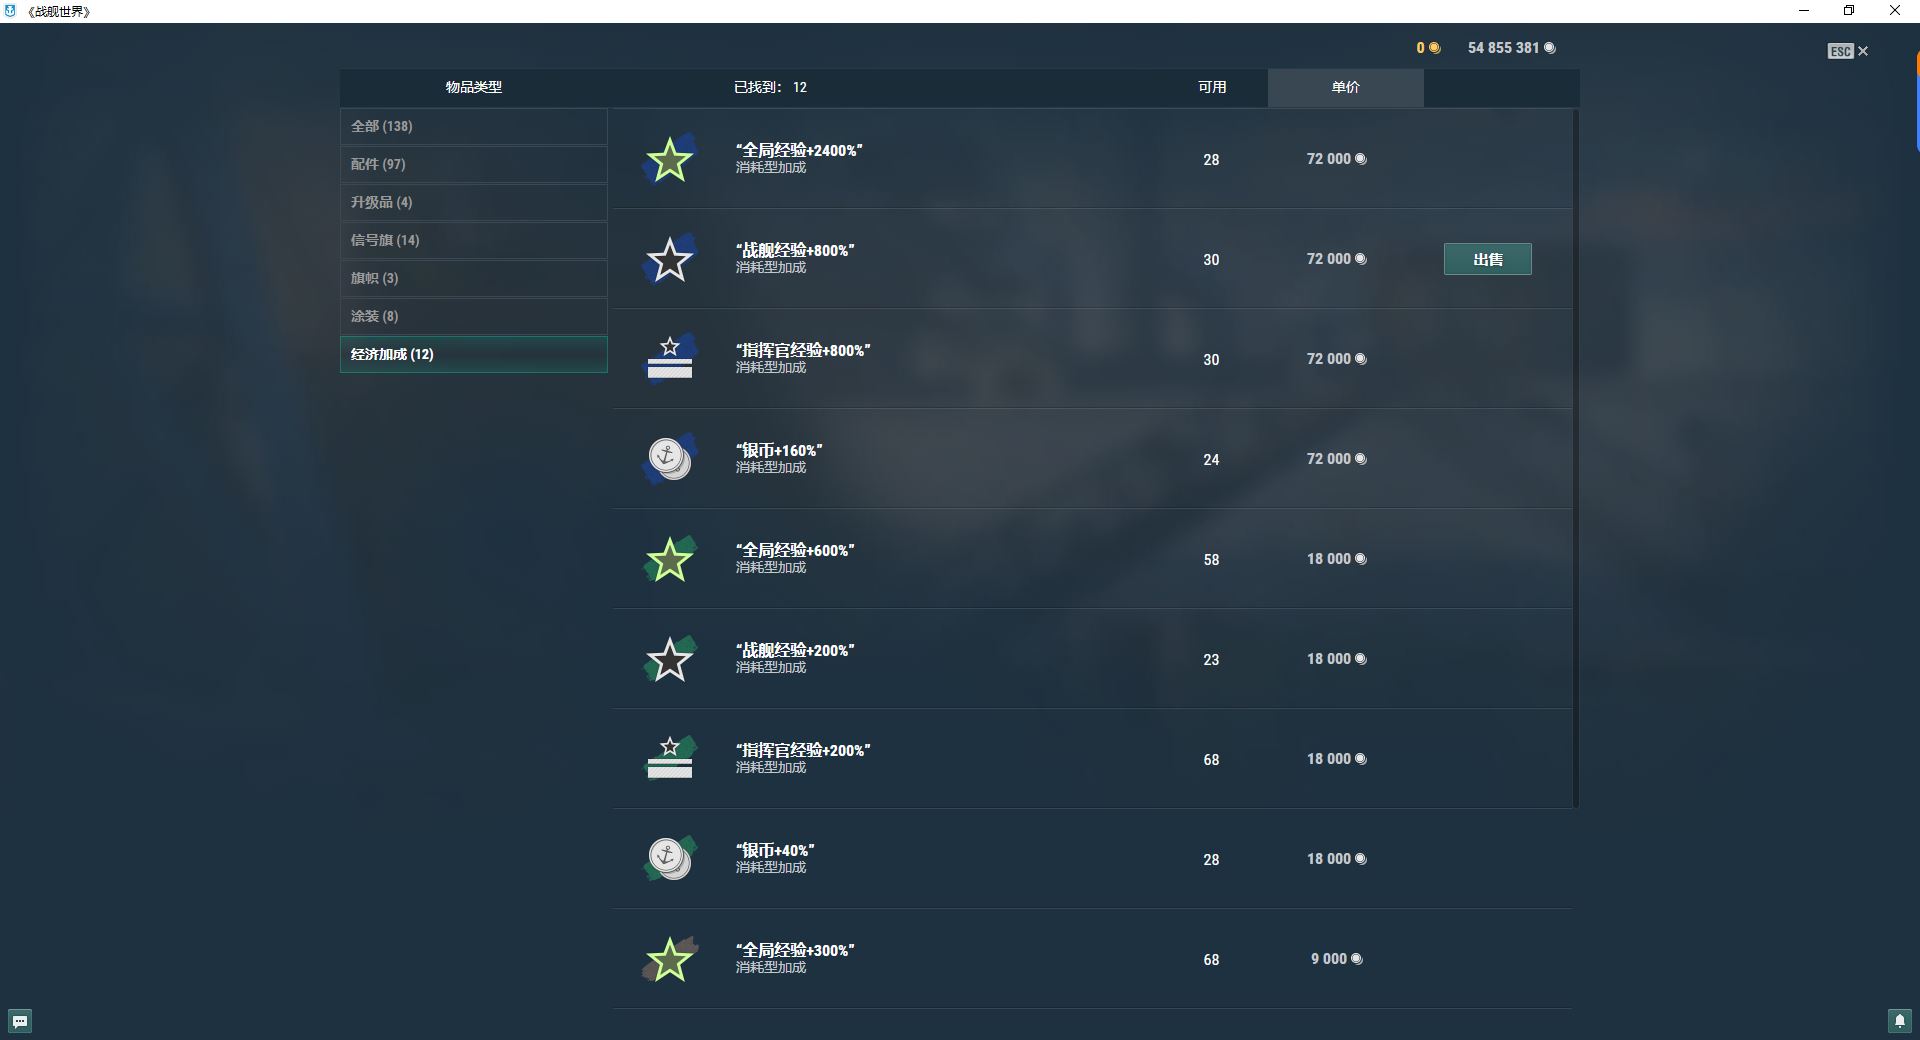The height and width of the screenshot is (1040, 1920).
Task: Sort items by 可用 column header
Action: [1212, 88]
